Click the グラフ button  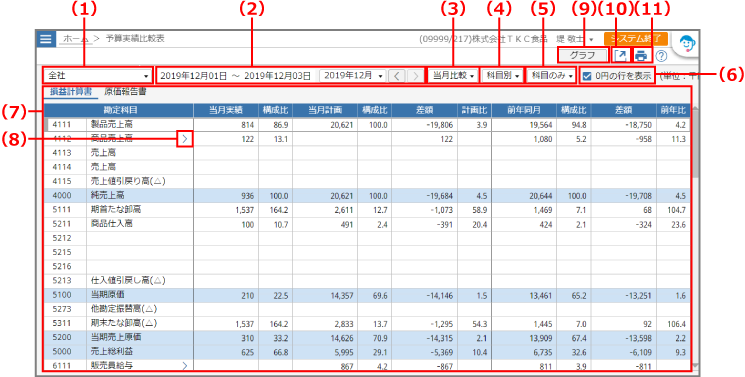coord(583,56)
